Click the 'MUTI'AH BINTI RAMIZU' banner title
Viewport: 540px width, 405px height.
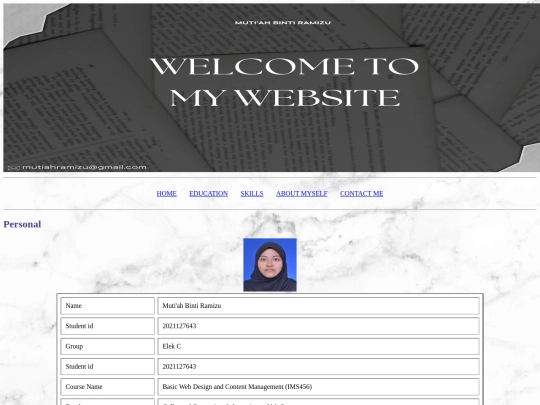[x=282, y=23]
